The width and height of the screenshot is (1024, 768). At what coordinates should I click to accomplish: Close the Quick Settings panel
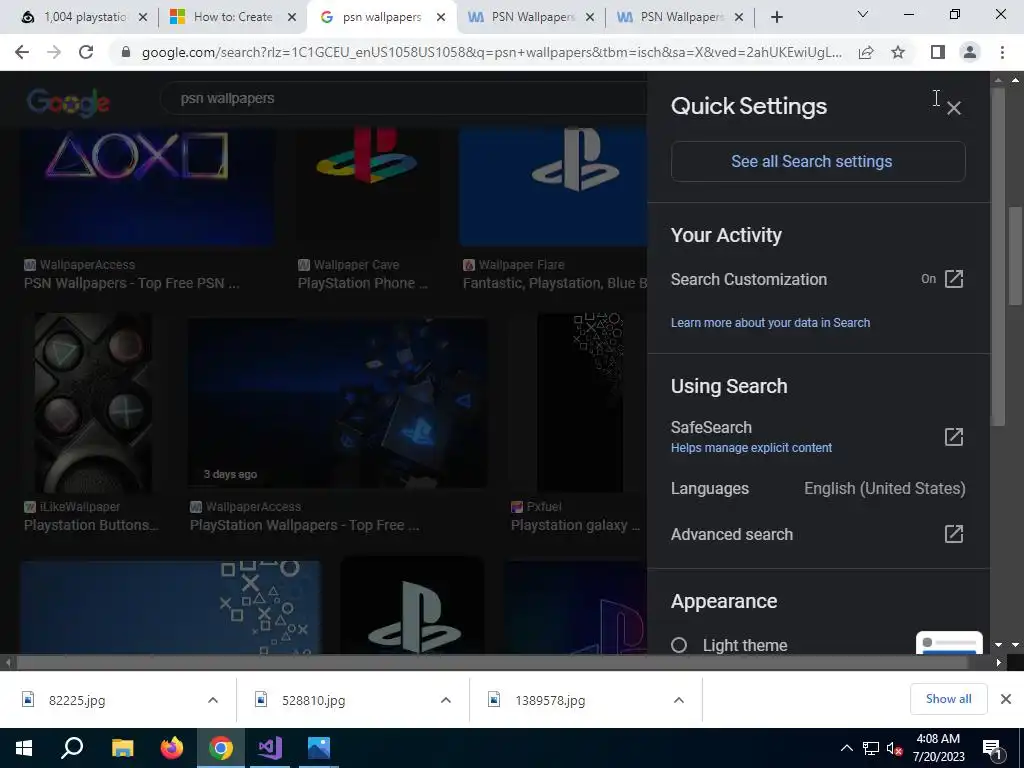[953, 108]
